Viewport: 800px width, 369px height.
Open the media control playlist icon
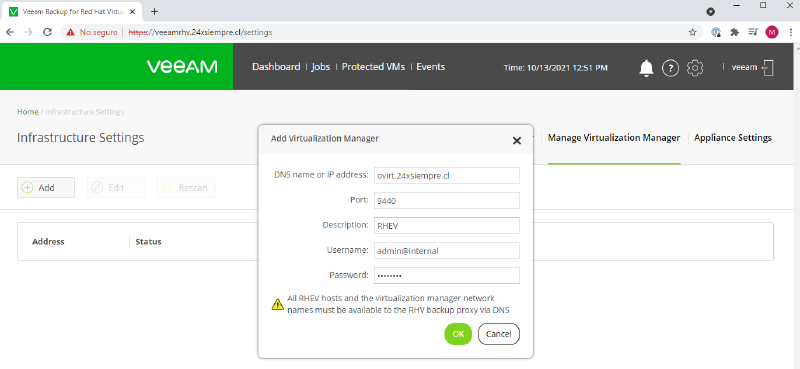click(753, 32)
